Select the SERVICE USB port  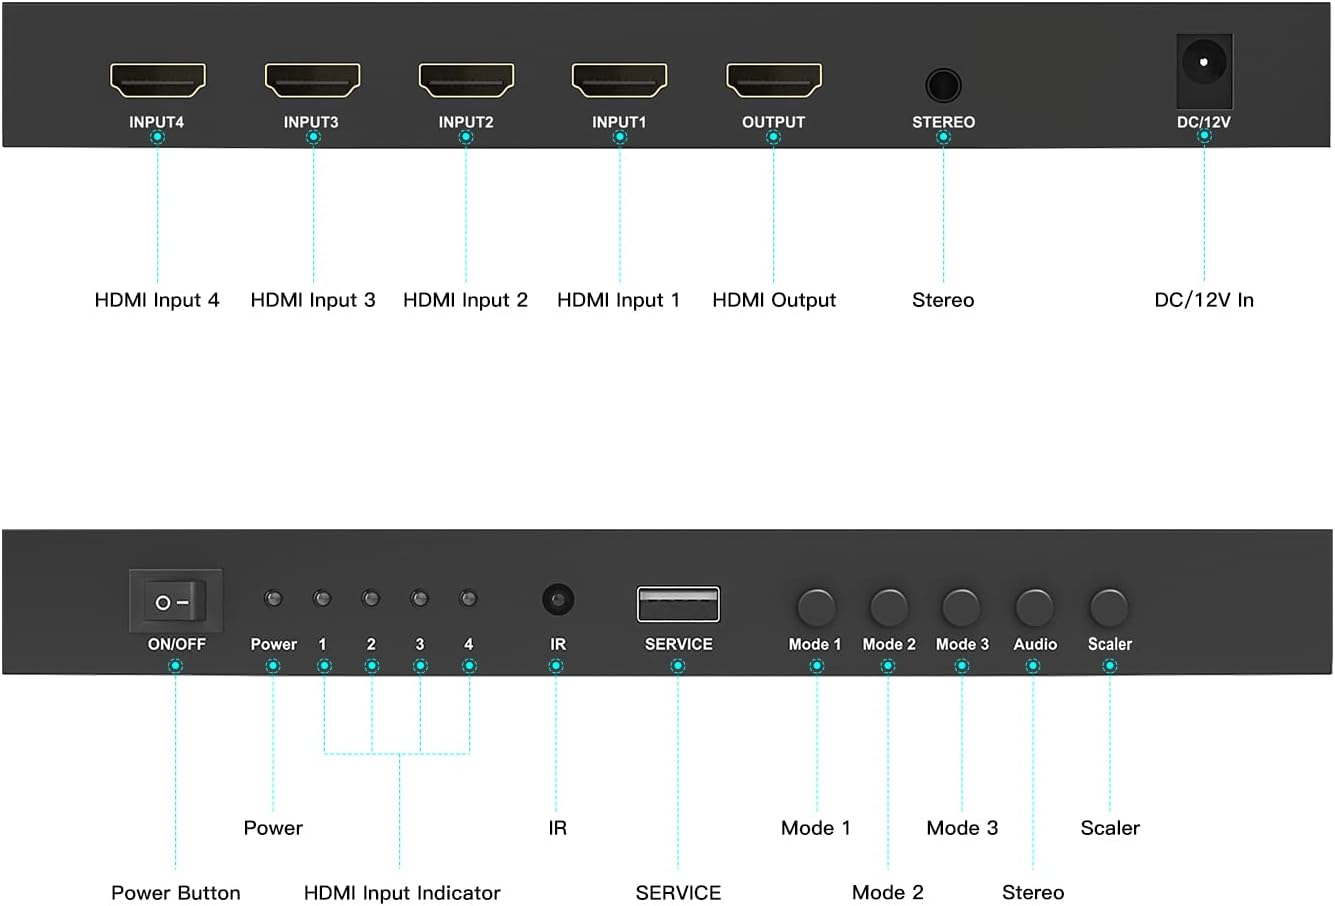[678, 604]
